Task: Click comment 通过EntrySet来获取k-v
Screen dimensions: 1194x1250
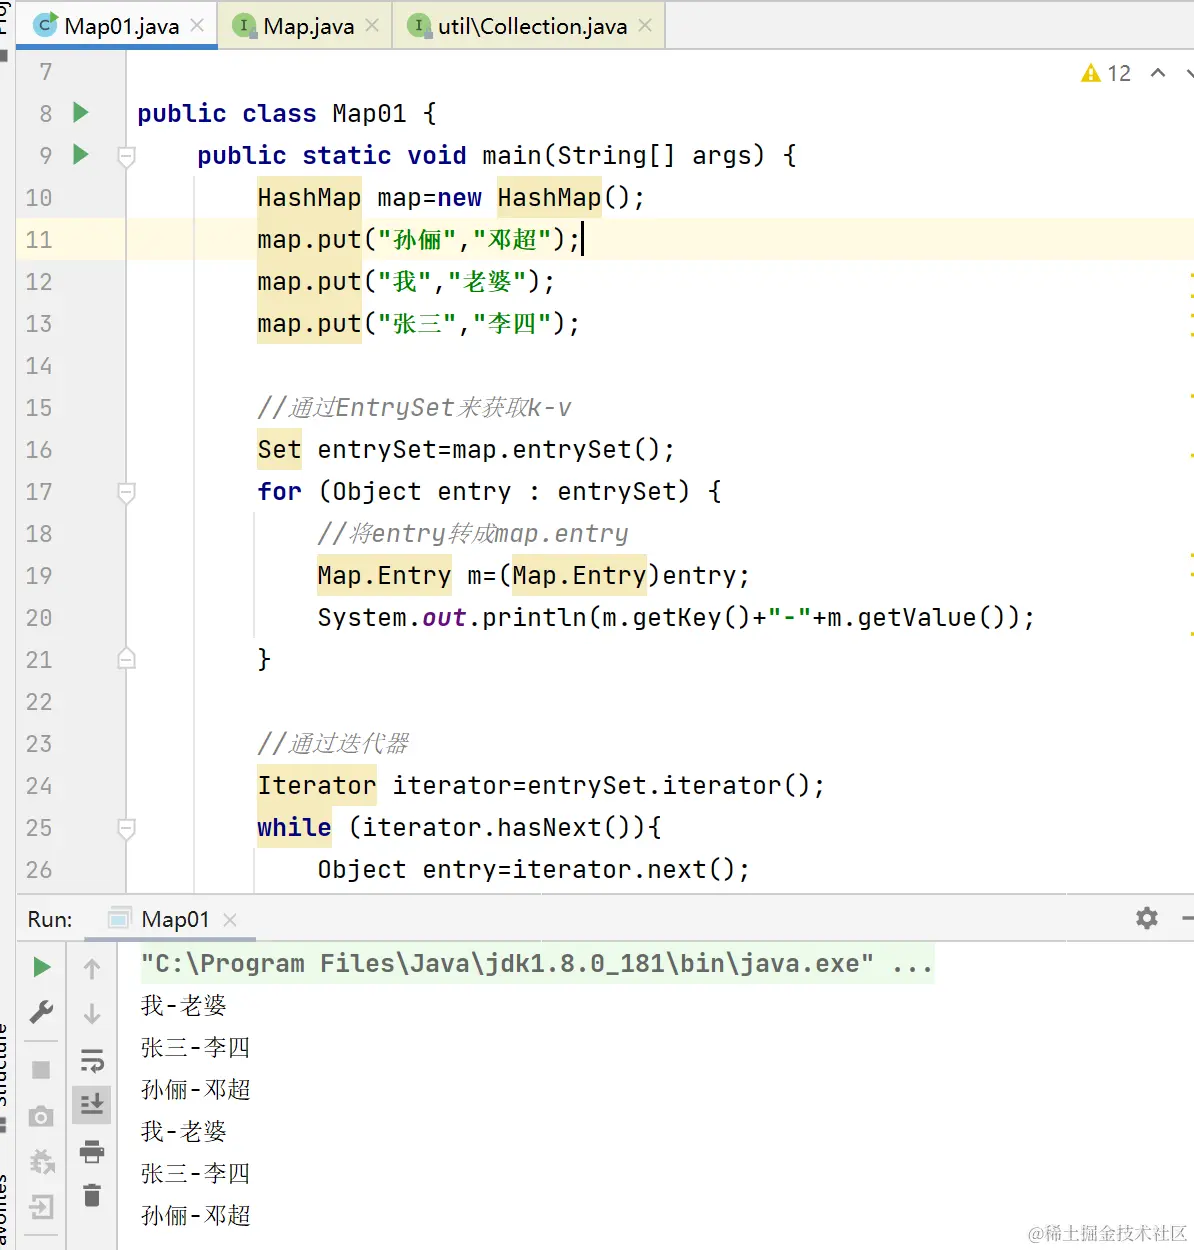Action: click(414, 408)
